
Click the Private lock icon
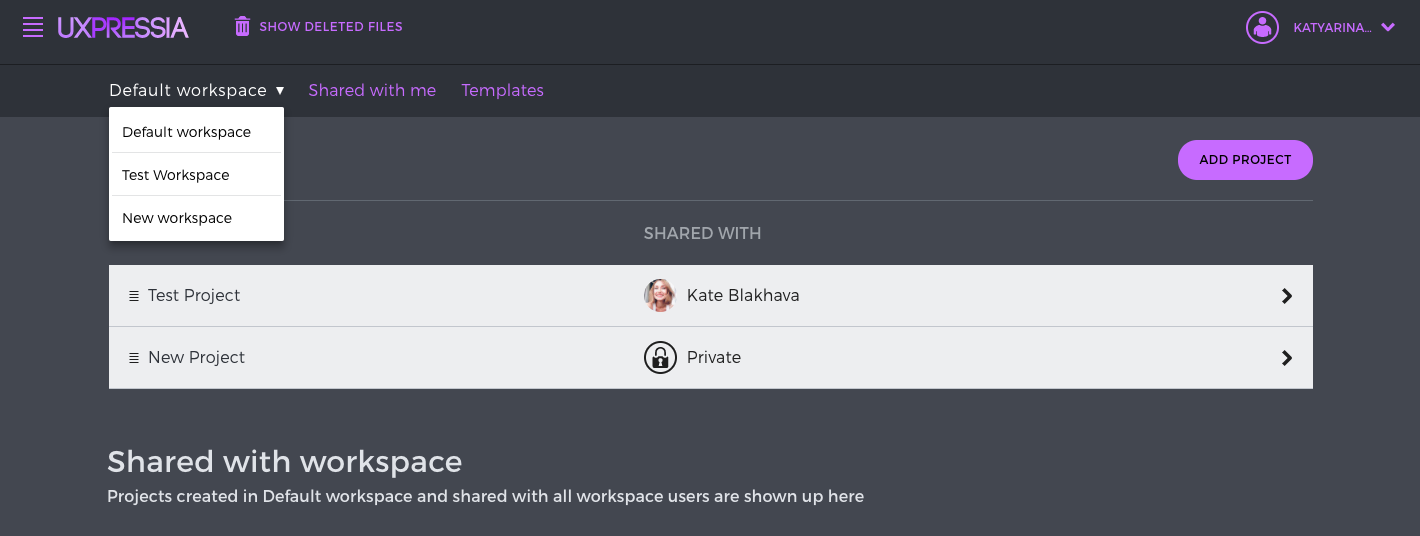pos(660,357)
